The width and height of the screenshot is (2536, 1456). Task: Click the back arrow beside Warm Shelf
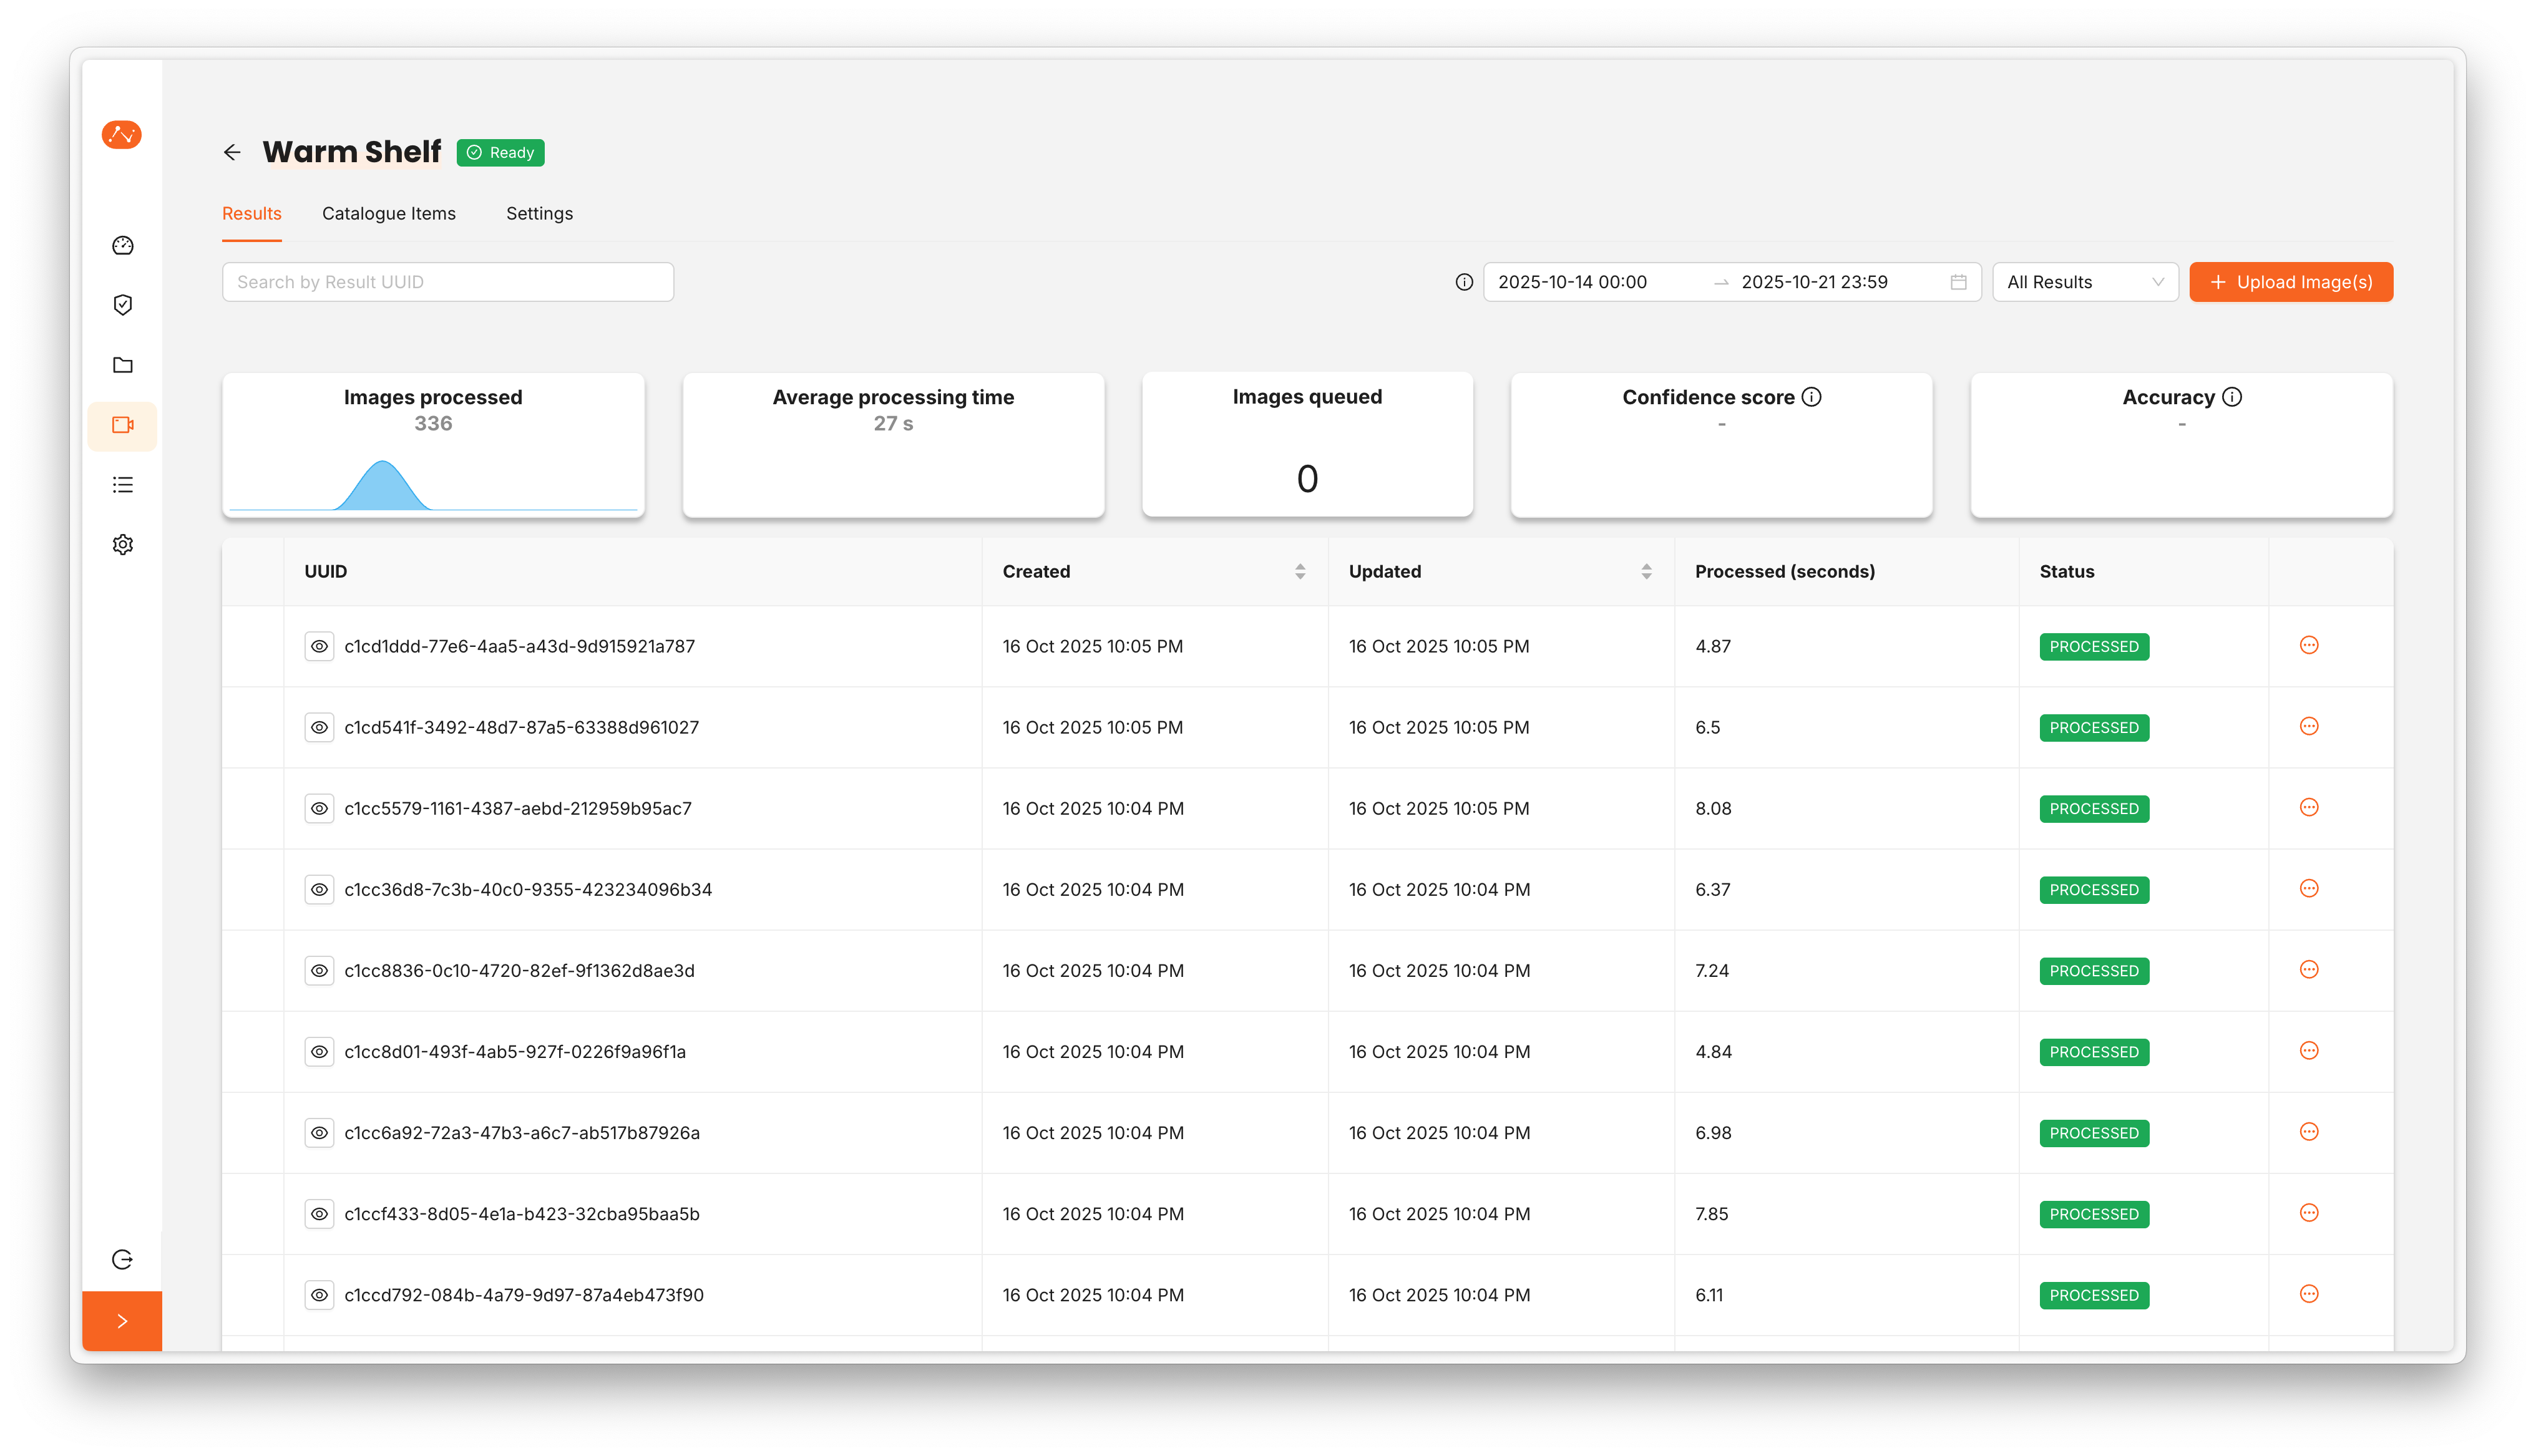click(x=232, y=152)
